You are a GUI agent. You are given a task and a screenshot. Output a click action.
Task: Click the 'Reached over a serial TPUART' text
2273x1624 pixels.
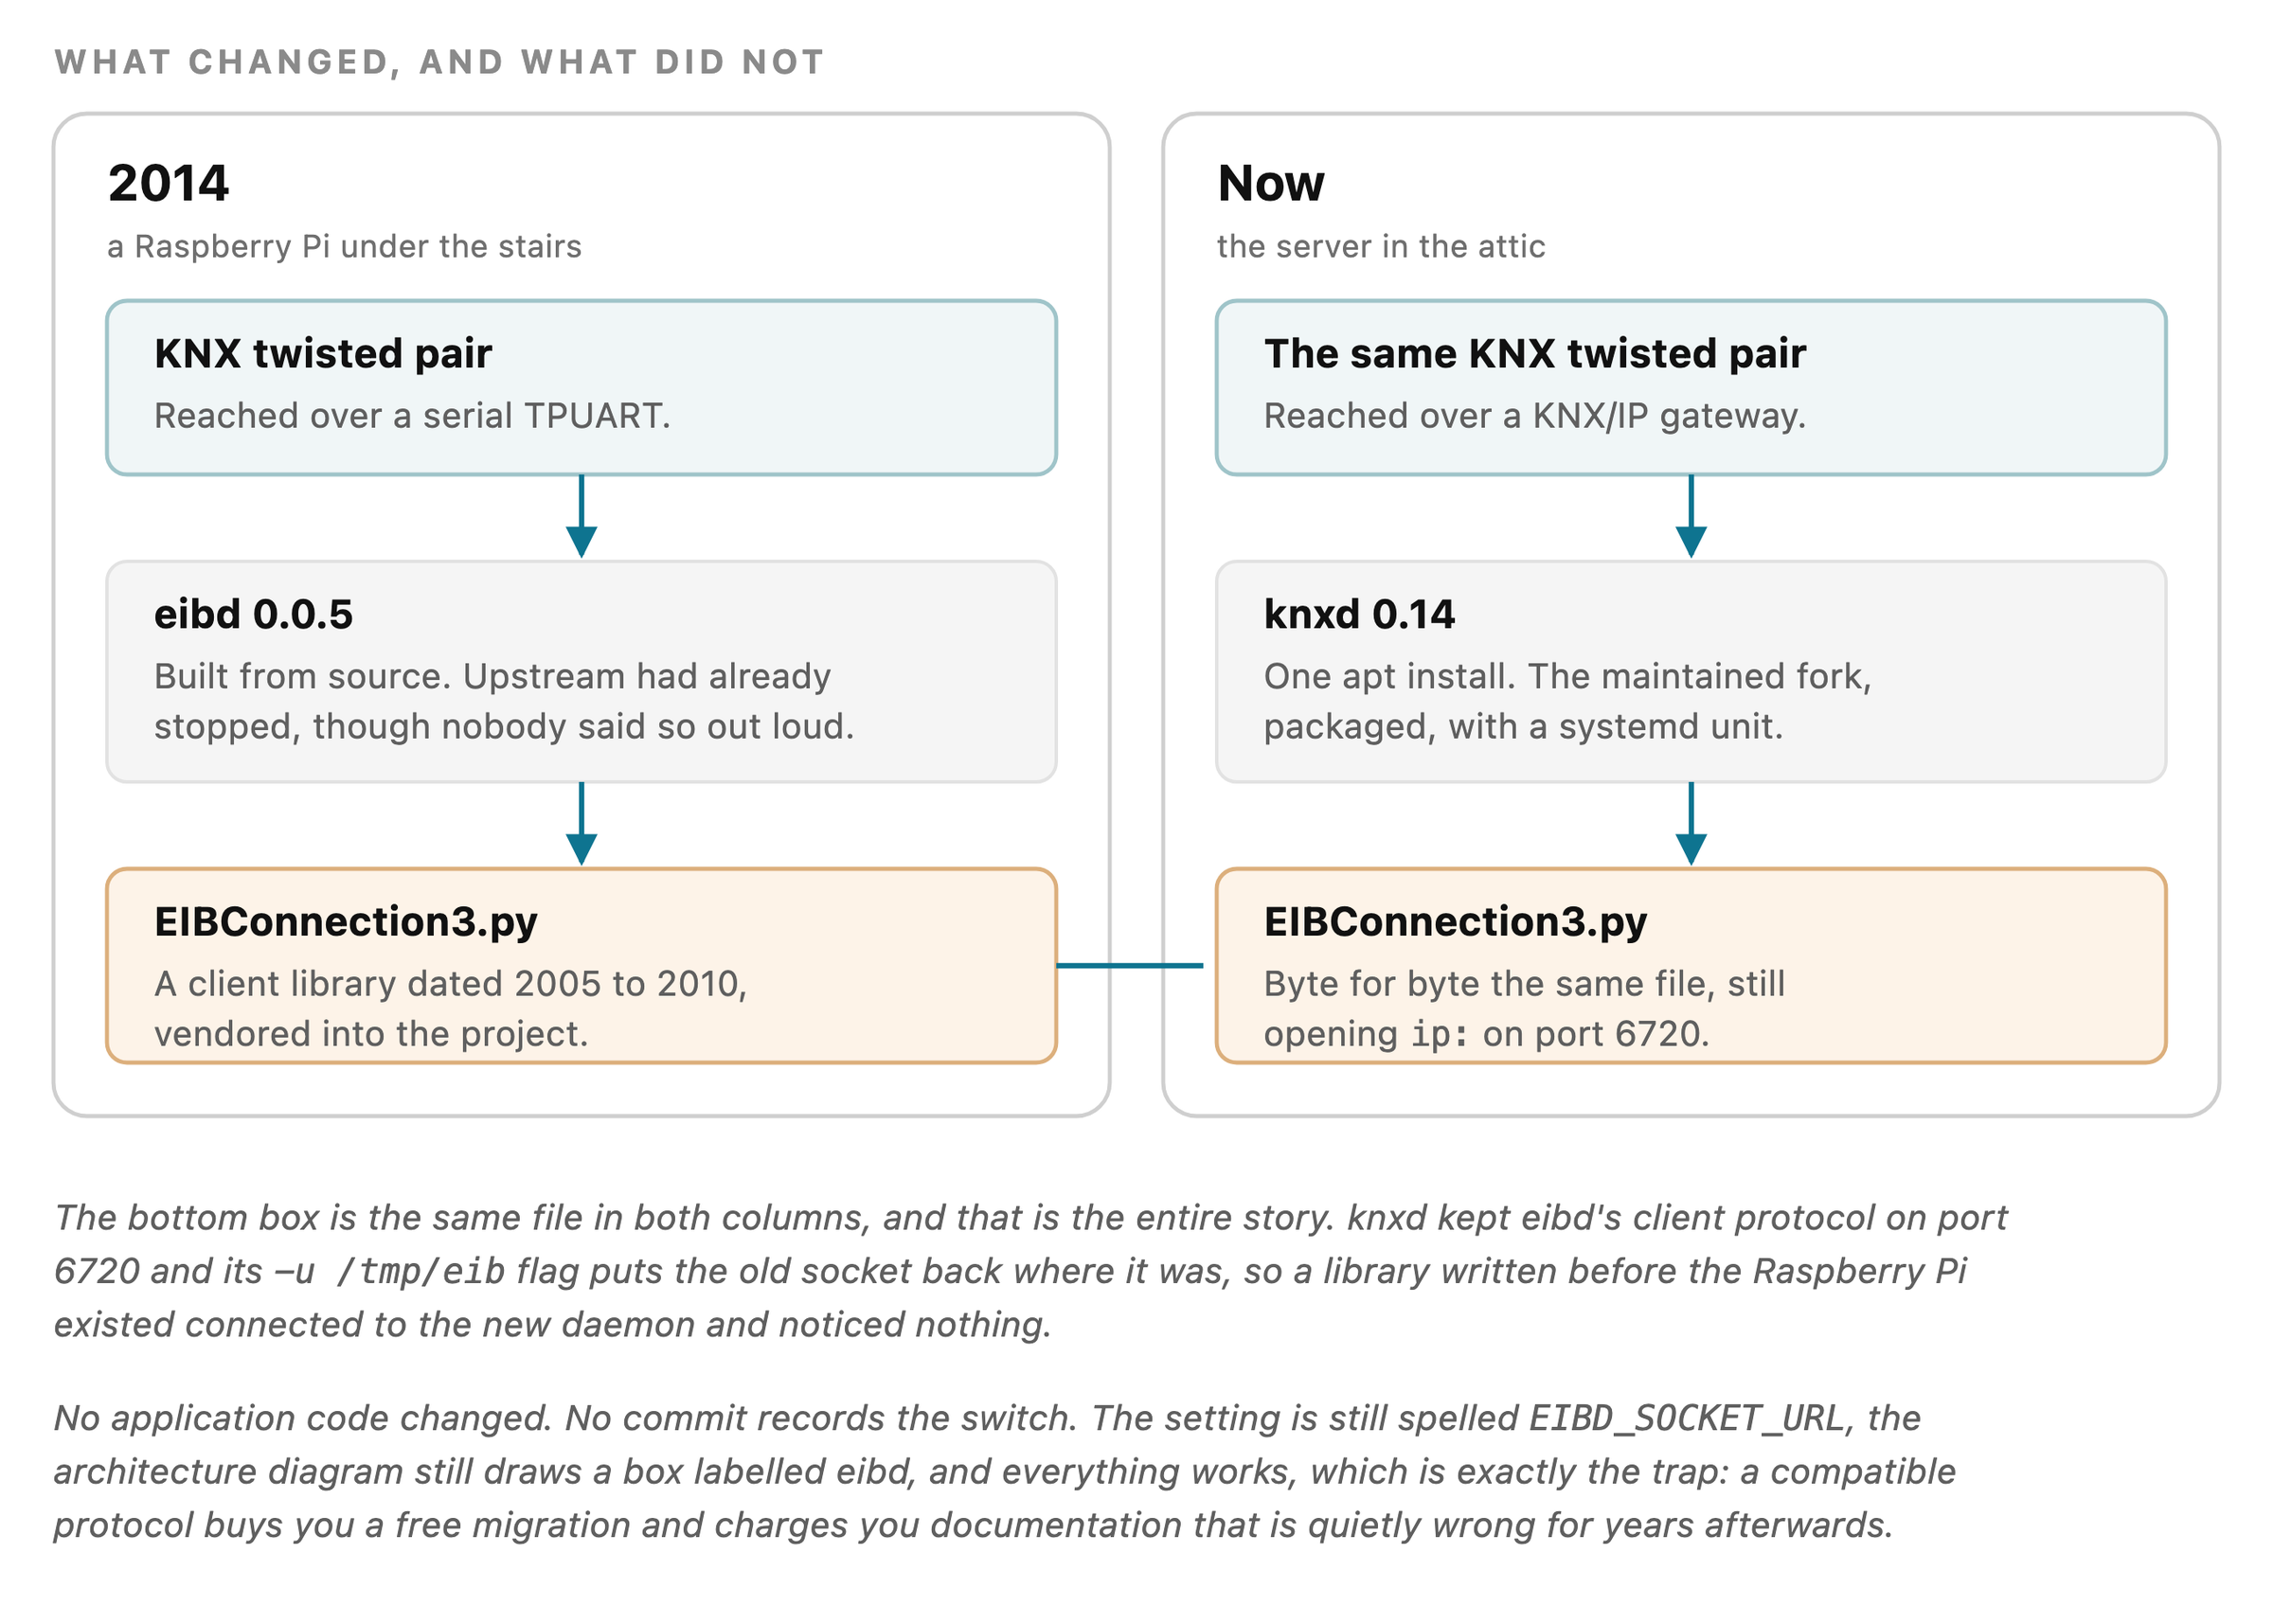[x=412, y=415]
